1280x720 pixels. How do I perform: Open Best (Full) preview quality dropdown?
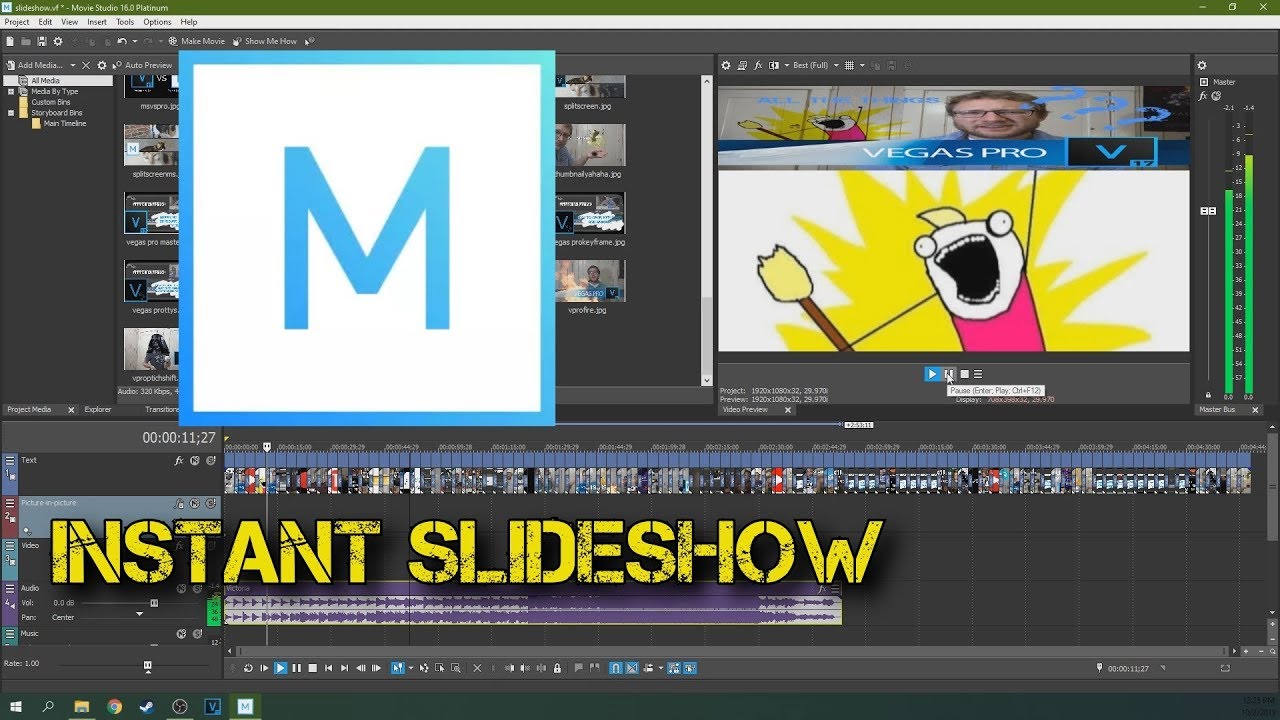point(815,65)
